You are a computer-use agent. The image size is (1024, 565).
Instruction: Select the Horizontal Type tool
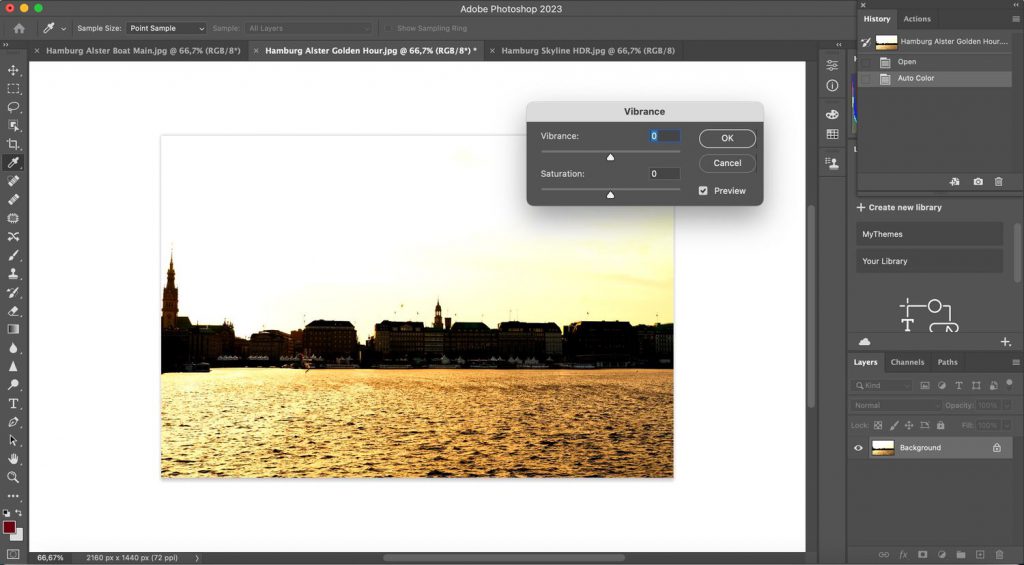pos(13,404)
